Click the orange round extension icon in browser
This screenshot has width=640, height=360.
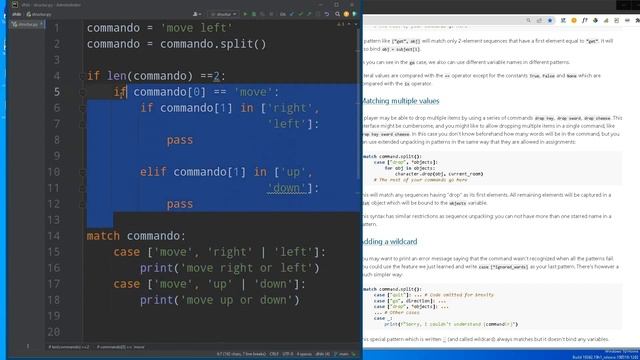coord(574,20)
